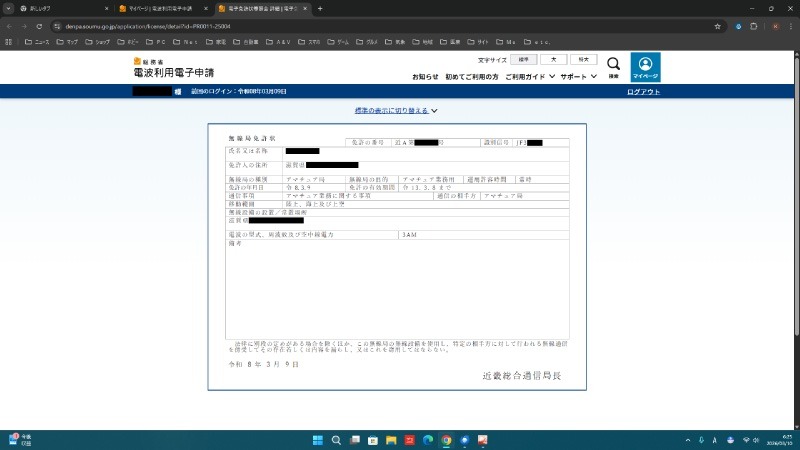This screenshot has width=800, height=450.
Task: Open a new browser tab with plus icon
Action: click(x=320, y=8)
